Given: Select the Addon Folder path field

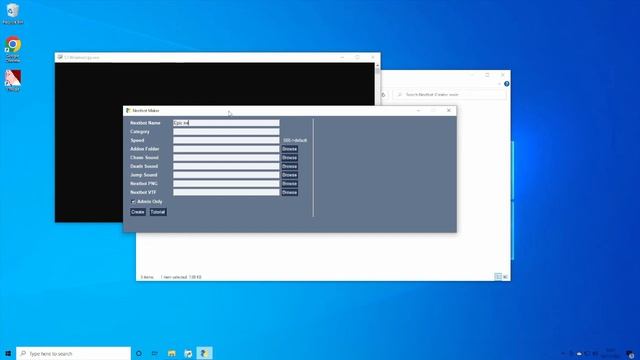Looking at the screenshot, I should point(226,149).
